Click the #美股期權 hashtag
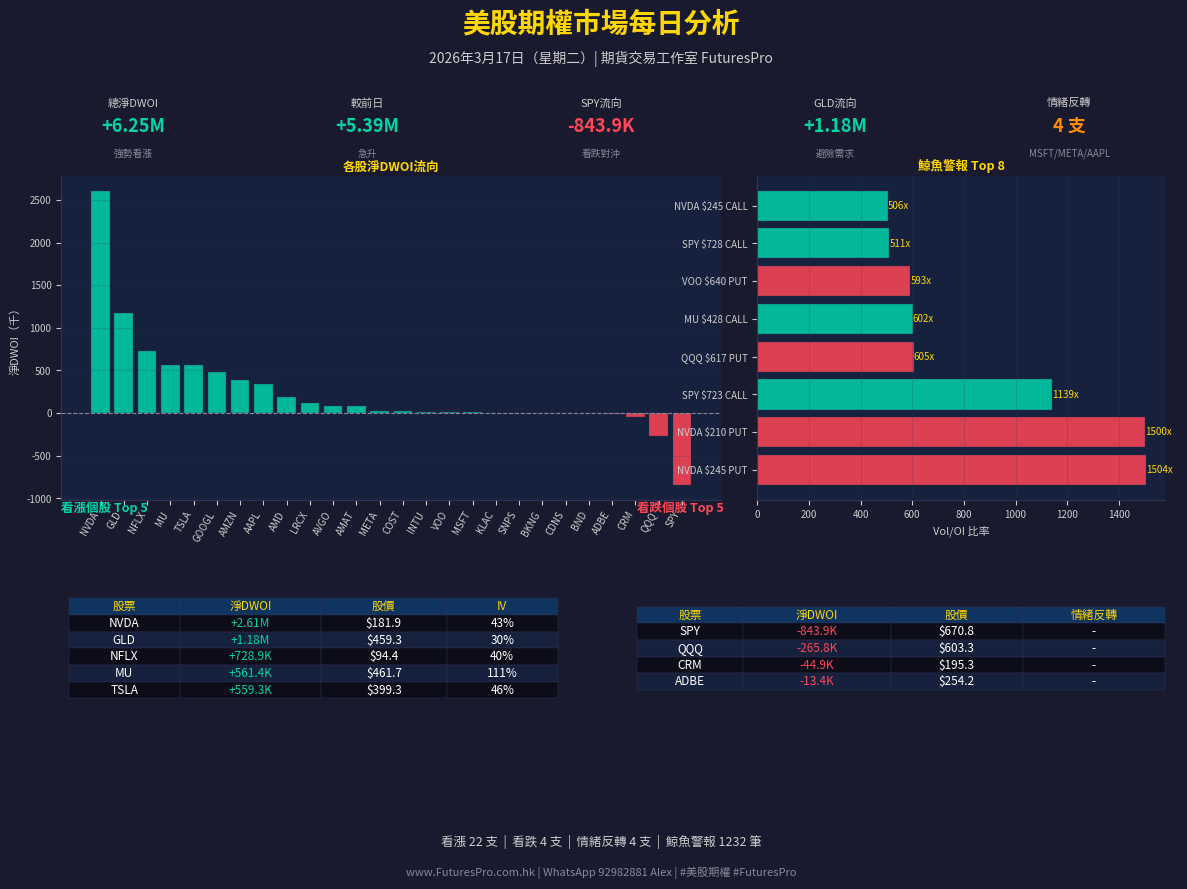Screen dimensions: 1187x889 (702, 872)
